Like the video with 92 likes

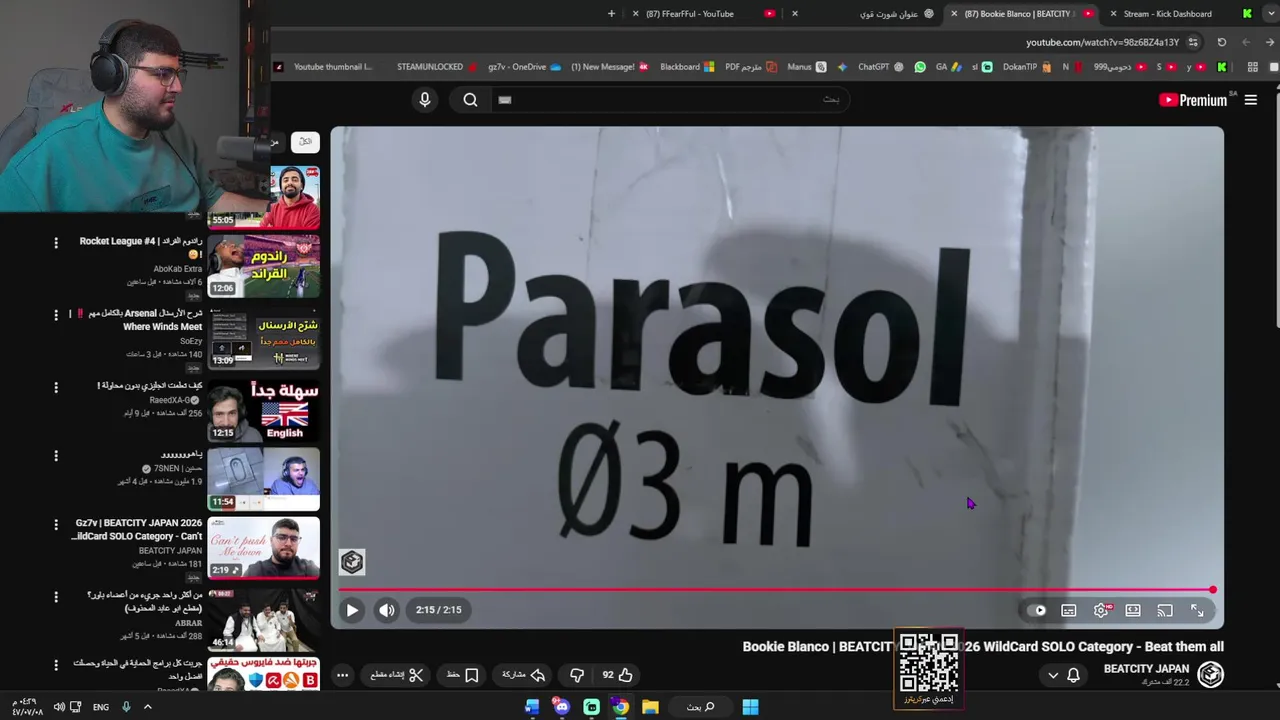pos(617,675)
